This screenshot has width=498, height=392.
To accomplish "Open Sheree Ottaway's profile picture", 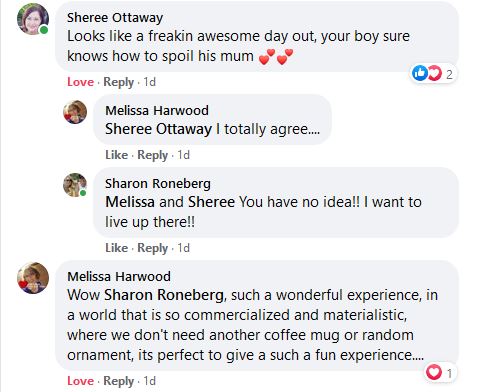I will pos(33,19).
